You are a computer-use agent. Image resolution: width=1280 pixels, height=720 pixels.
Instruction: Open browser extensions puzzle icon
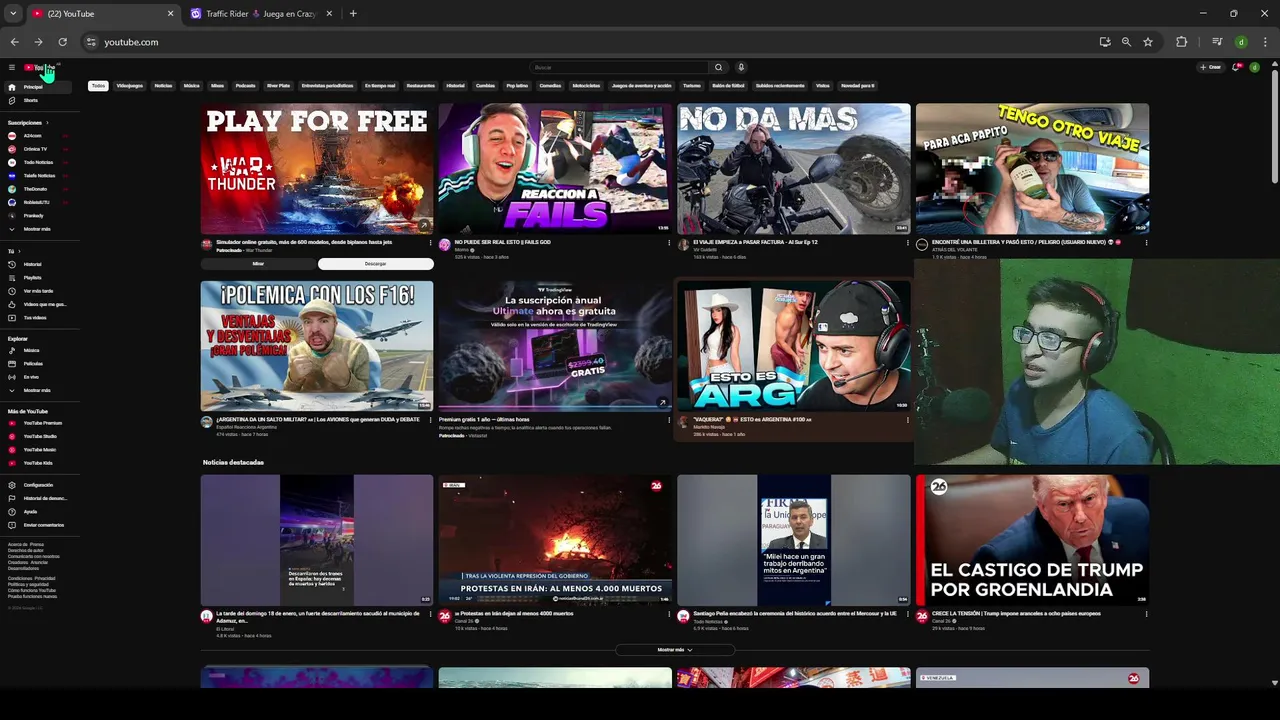click(x=1182, y=42)
